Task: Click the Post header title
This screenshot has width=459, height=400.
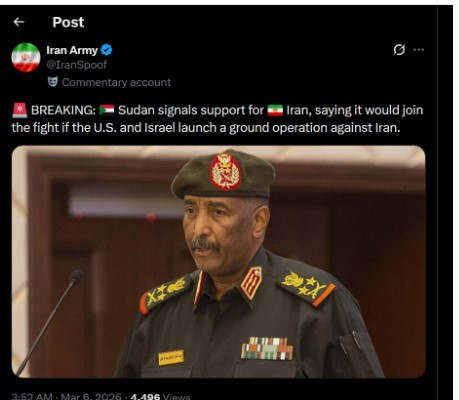Action: 68,22
